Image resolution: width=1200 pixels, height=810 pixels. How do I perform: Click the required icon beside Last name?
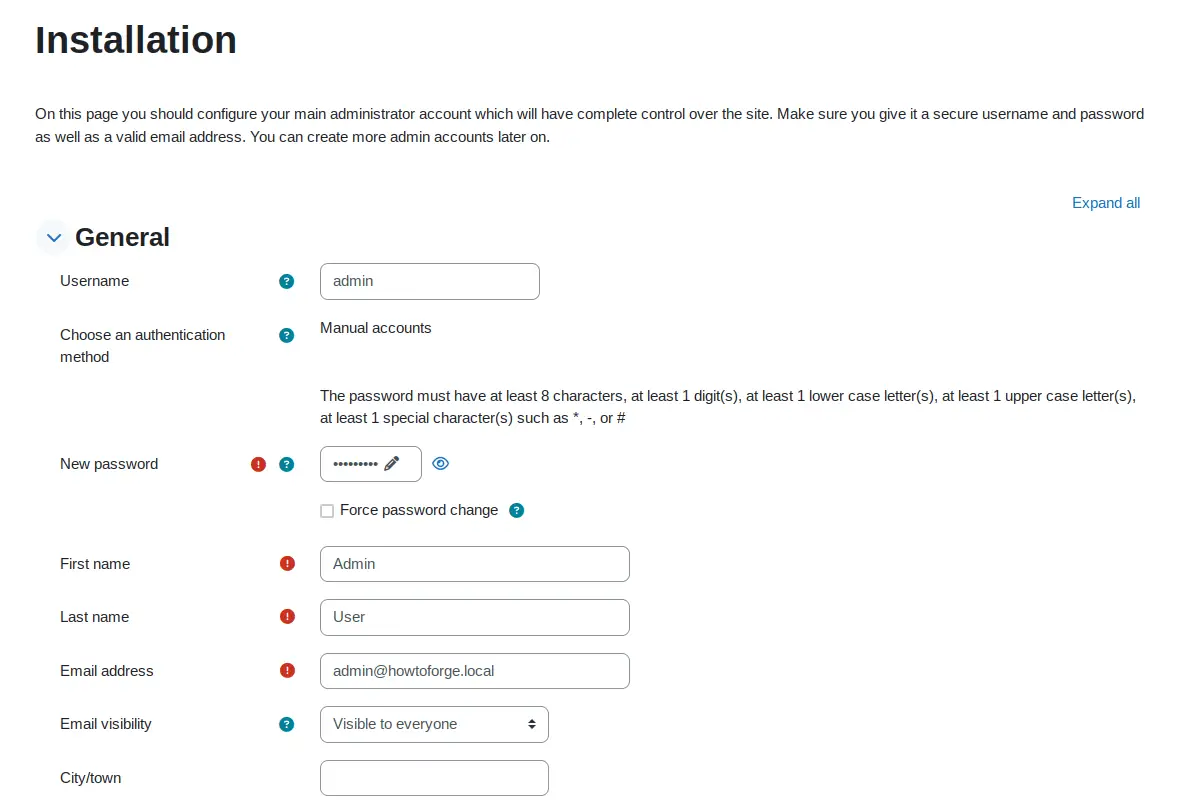[x=288, y=617]
